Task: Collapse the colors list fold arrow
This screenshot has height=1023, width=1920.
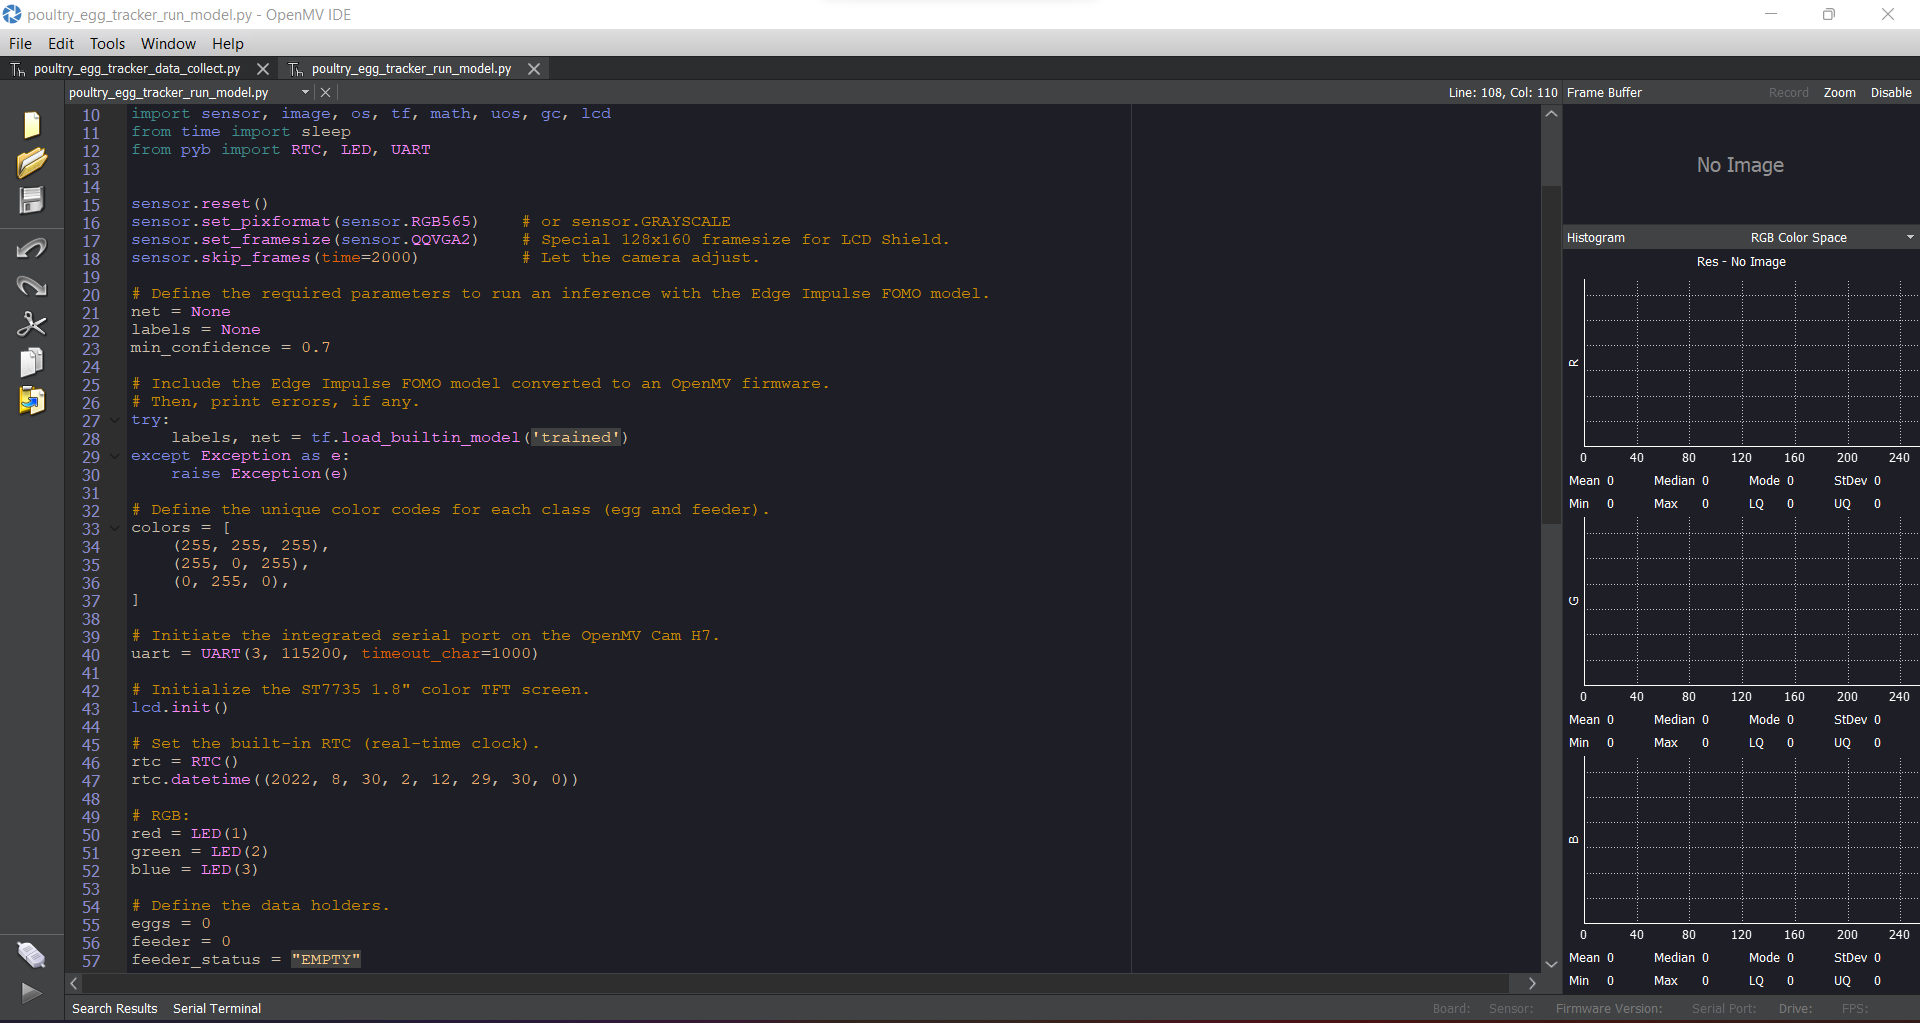Action: (x=115, y=529)
